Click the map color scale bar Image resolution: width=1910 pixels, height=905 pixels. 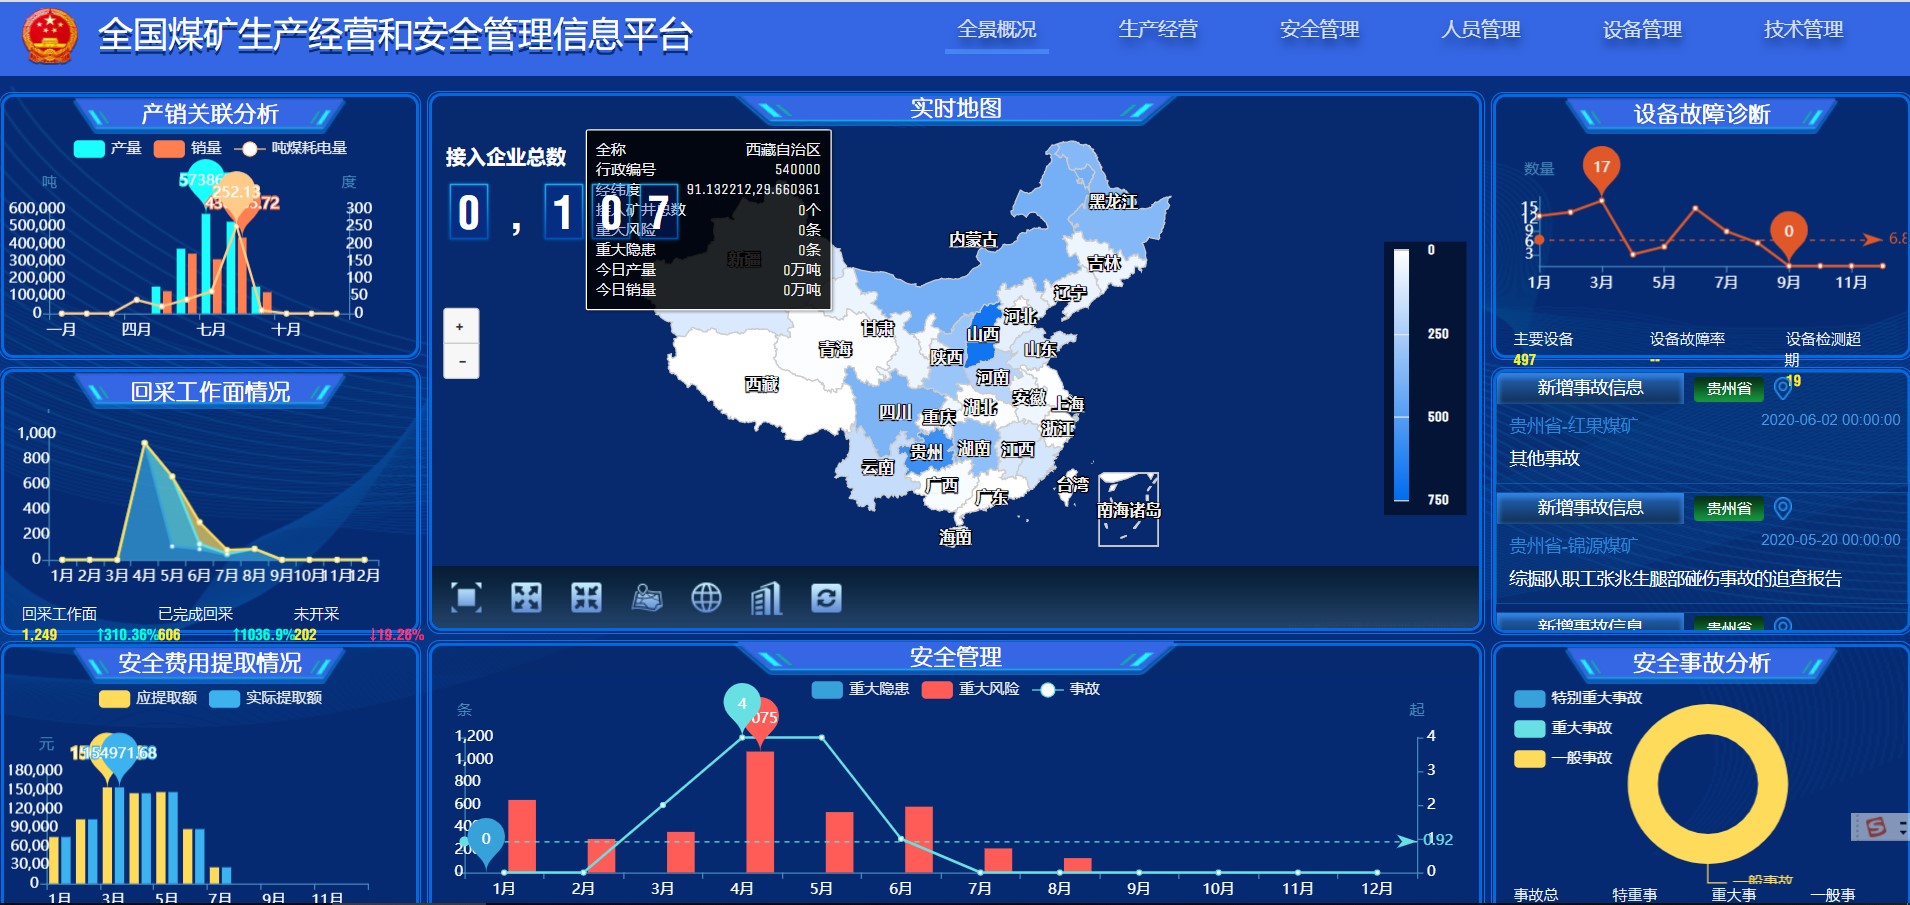click(x=1402, y=375)
